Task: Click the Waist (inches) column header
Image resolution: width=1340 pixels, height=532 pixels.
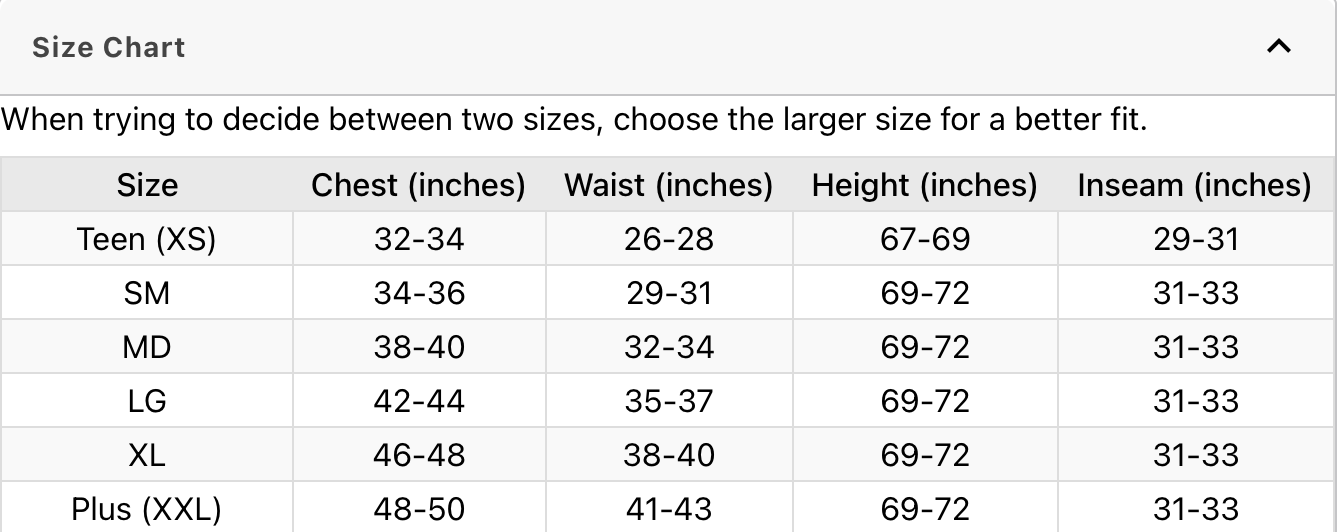Action: [x=668, y=185]
